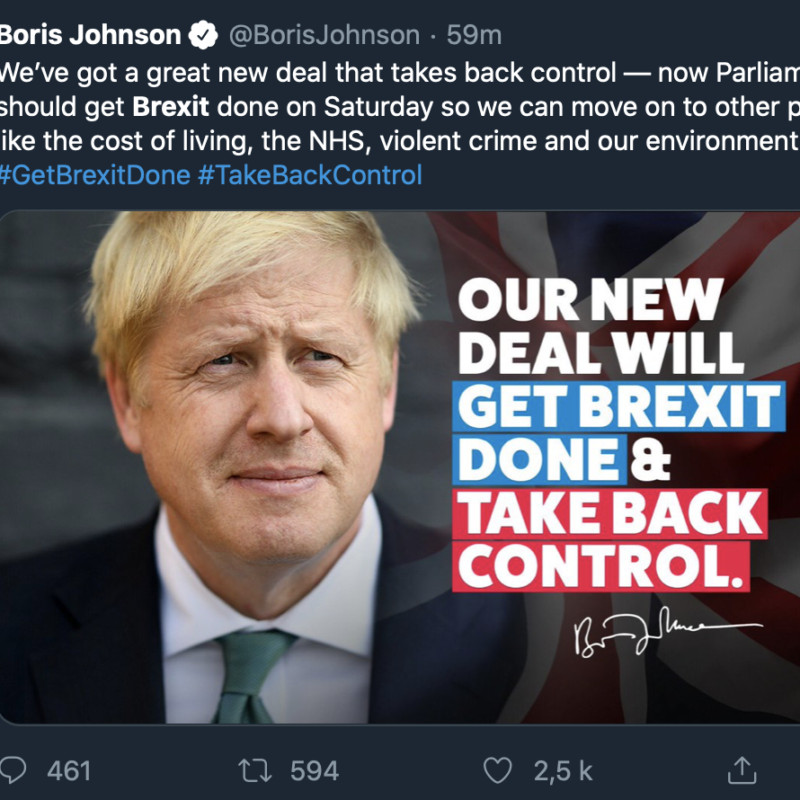Click the reply speech bubble icon
This screenshot has height=800, width=800.
18,770
